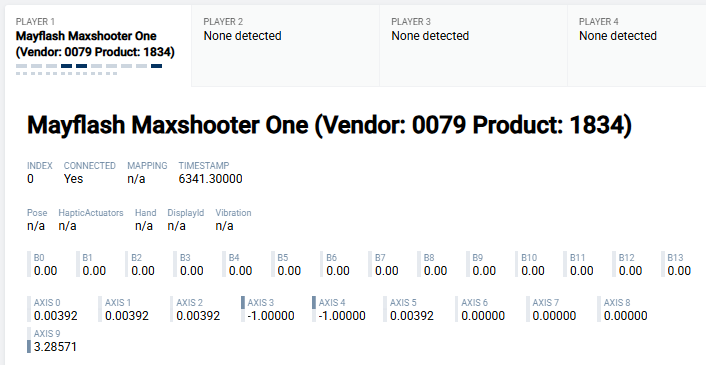Click the B11 button value

point(582,271)
